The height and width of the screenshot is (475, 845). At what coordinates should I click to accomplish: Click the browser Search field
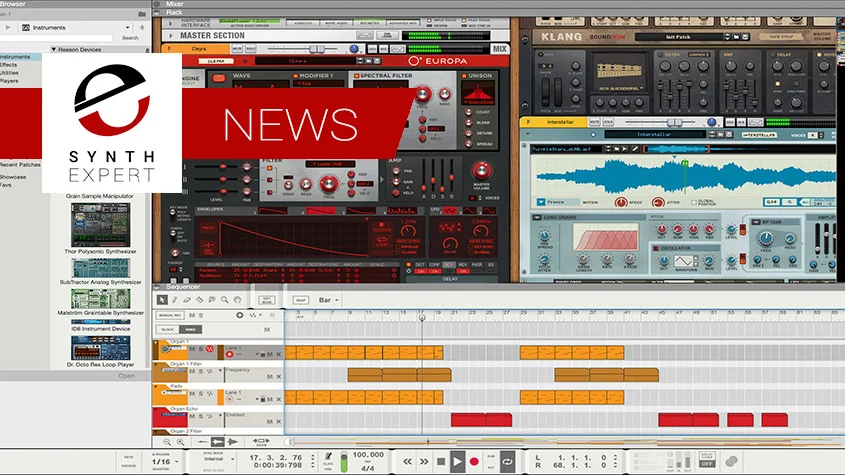(57, 38)
